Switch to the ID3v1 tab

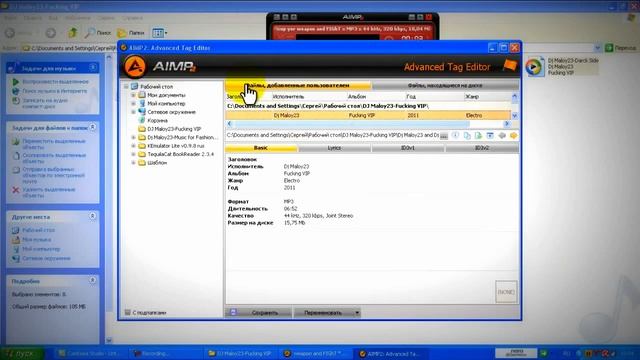pos(408,148)
